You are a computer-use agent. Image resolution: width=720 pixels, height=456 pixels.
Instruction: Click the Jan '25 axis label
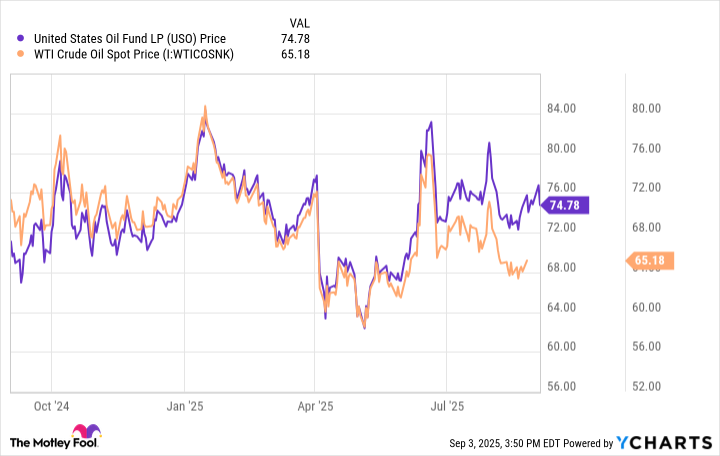[185, 407]
